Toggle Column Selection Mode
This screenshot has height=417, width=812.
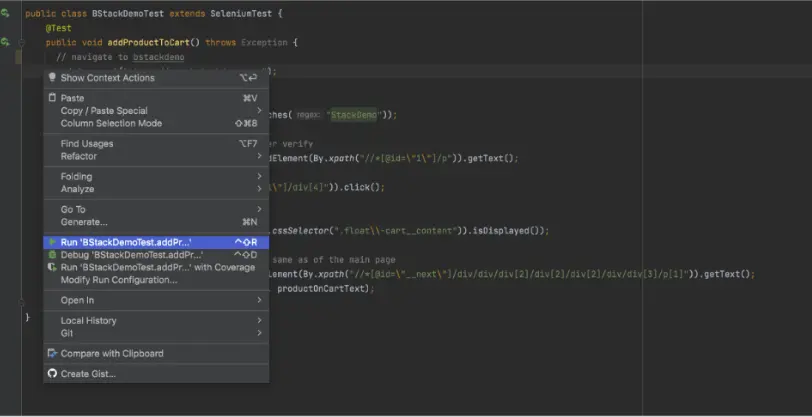click(x=111, y=123)
